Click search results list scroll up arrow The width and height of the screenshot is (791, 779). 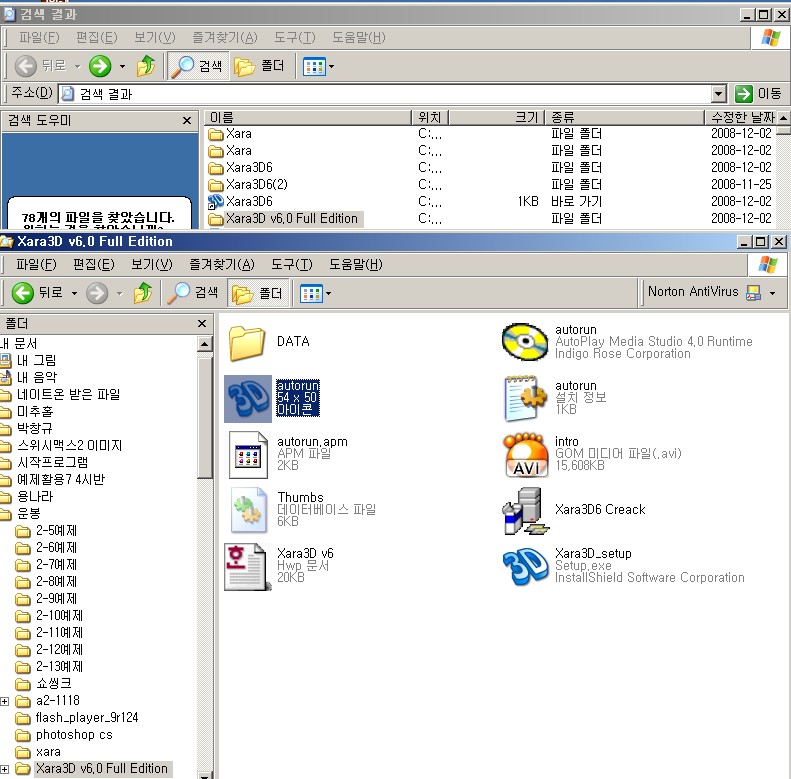click(783, 118)
